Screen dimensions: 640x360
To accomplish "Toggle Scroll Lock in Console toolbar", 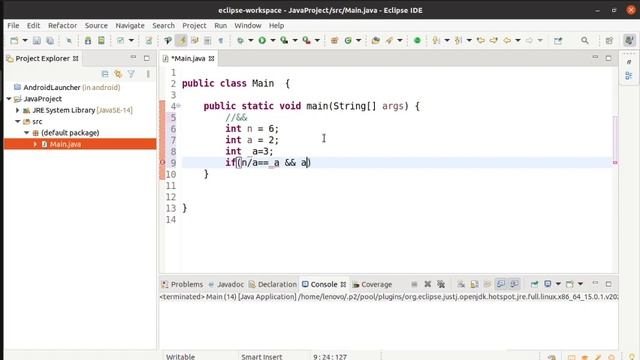I will pos(474,284).
